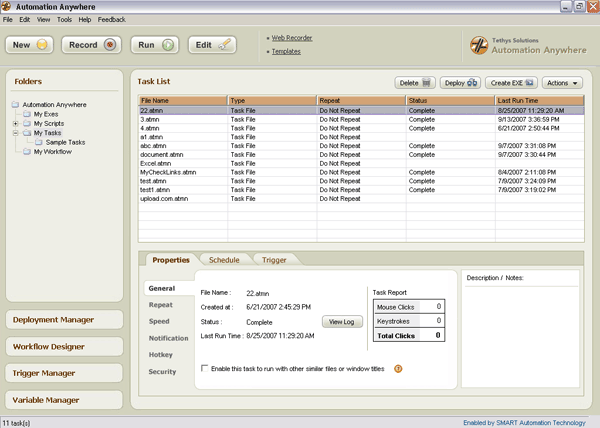600x428 pixels.
Task: Switch to the Trigger tab
Action: 274,260
